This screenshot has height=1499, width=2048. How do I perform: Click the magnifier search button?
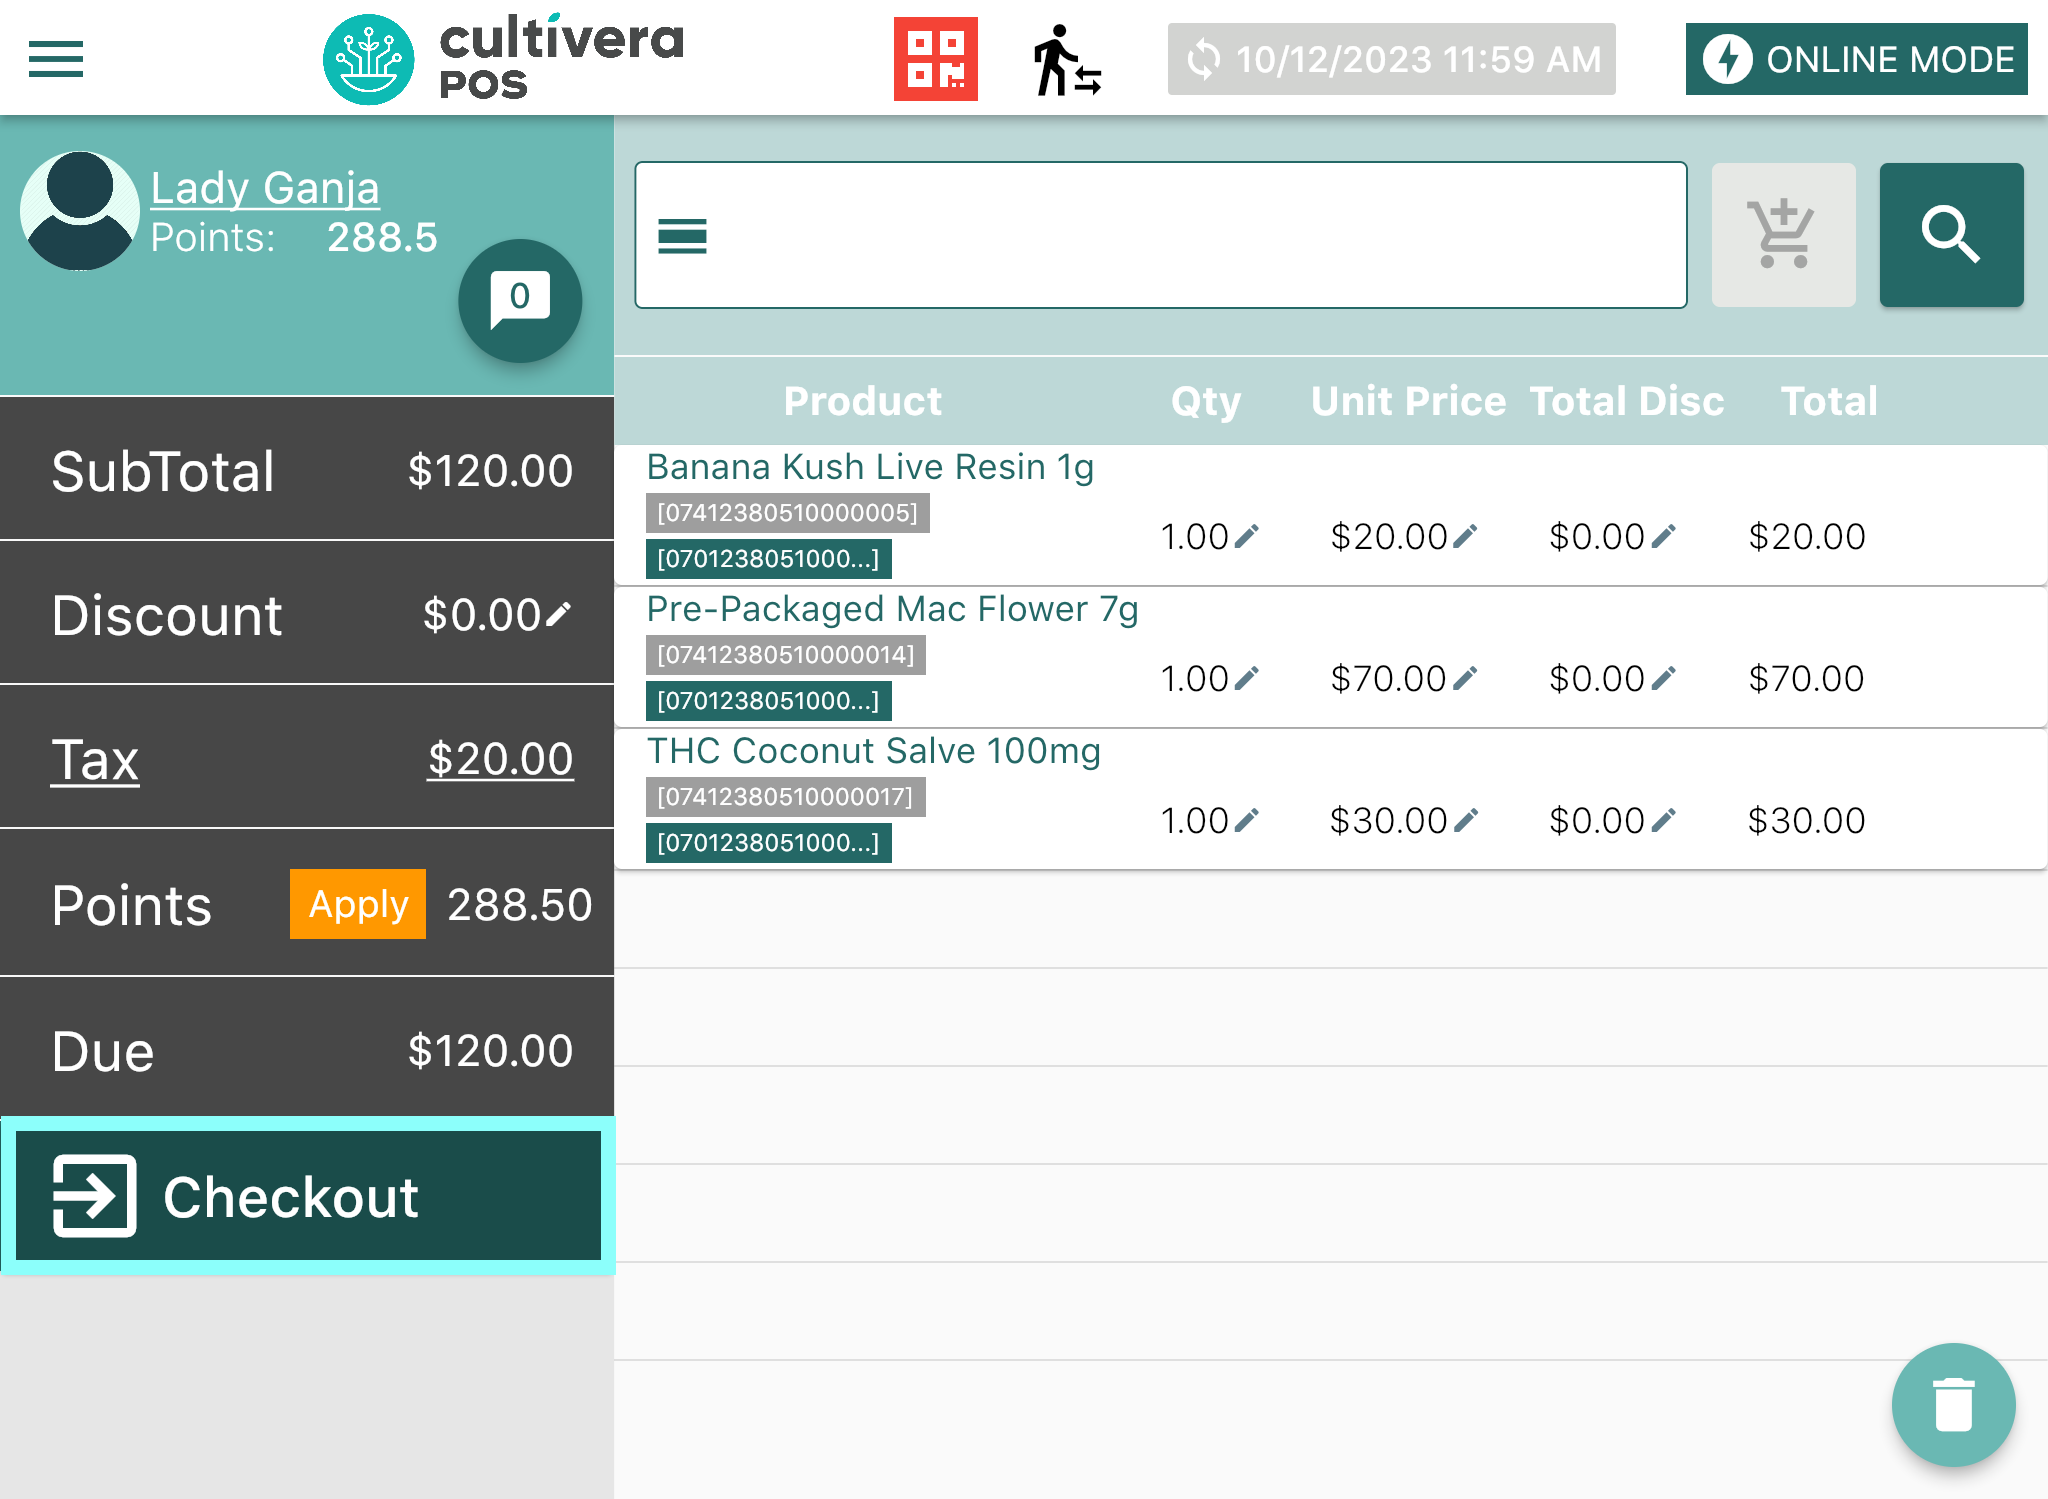[x=1951, y=235]
